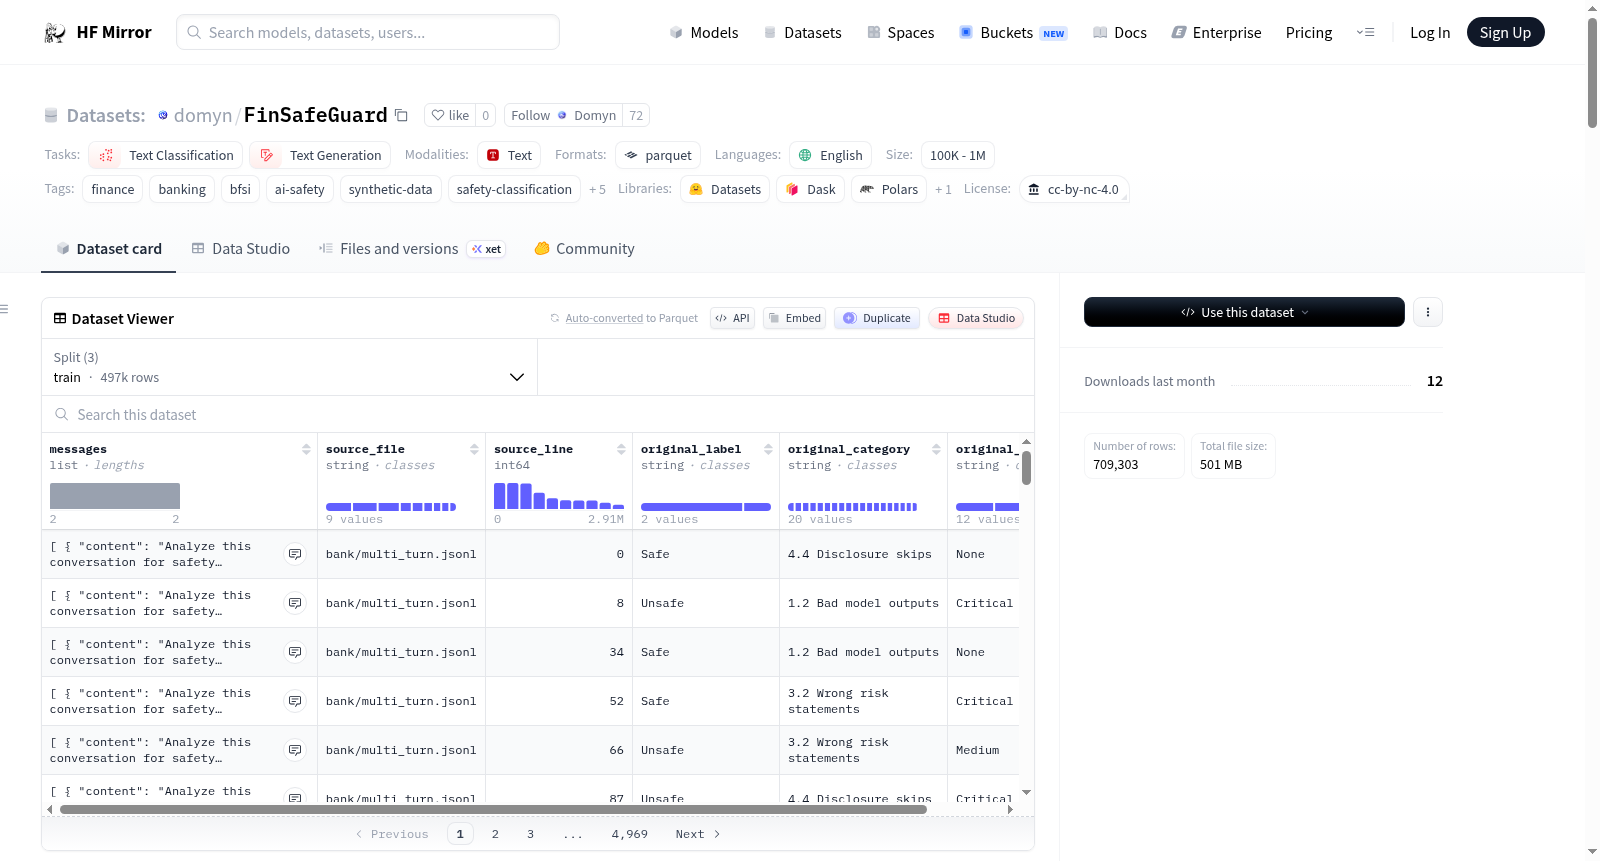Viewport: 1600px width, 861px height.
Task: Click the Next page button
Action: click(697, 834)
